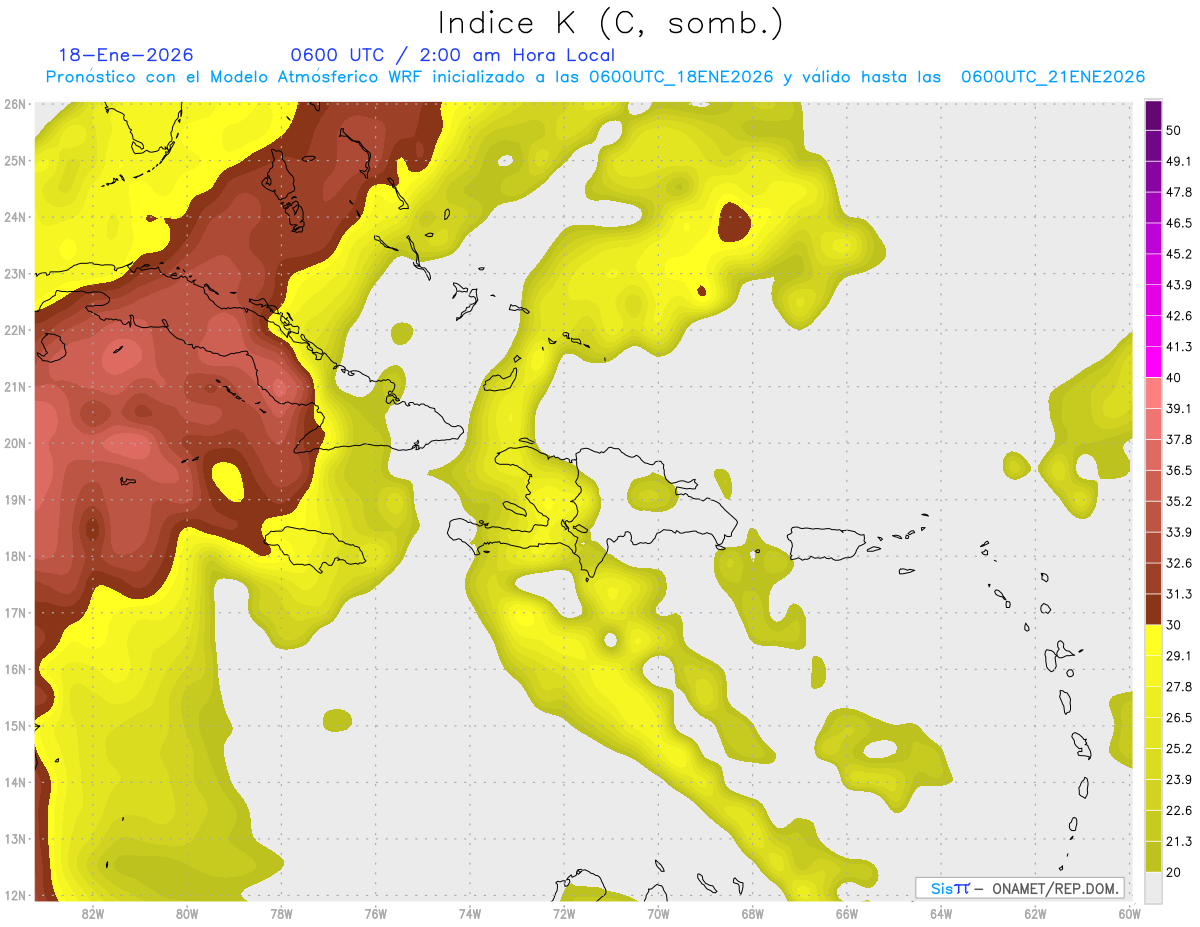Screen dimensions: 1200x927
Task: Click the '74W' longitude axis label
Action: point(470,913)
